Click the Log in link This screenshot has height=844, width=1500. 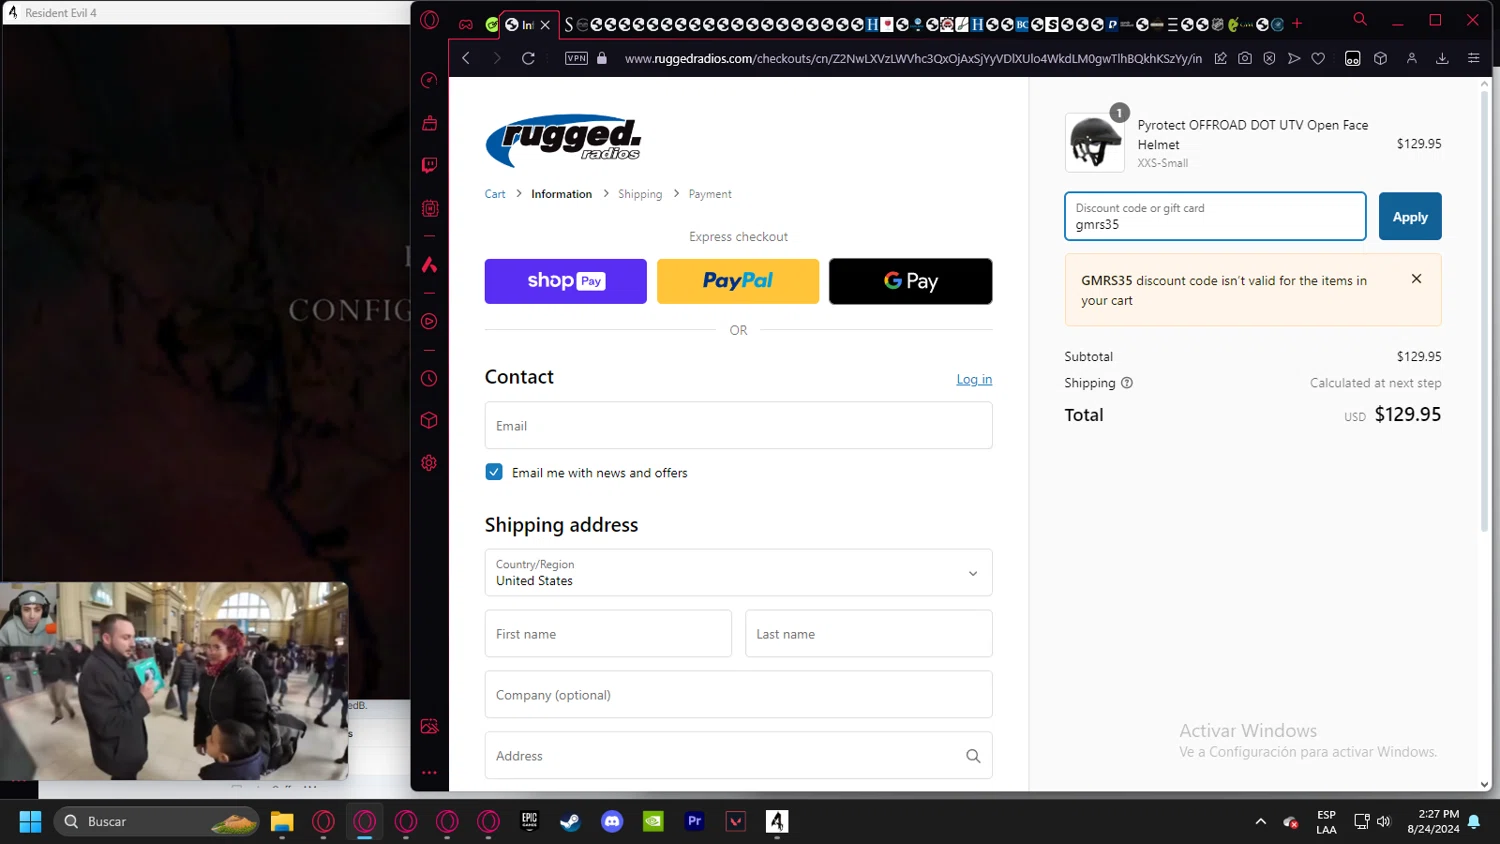point(974,379)
